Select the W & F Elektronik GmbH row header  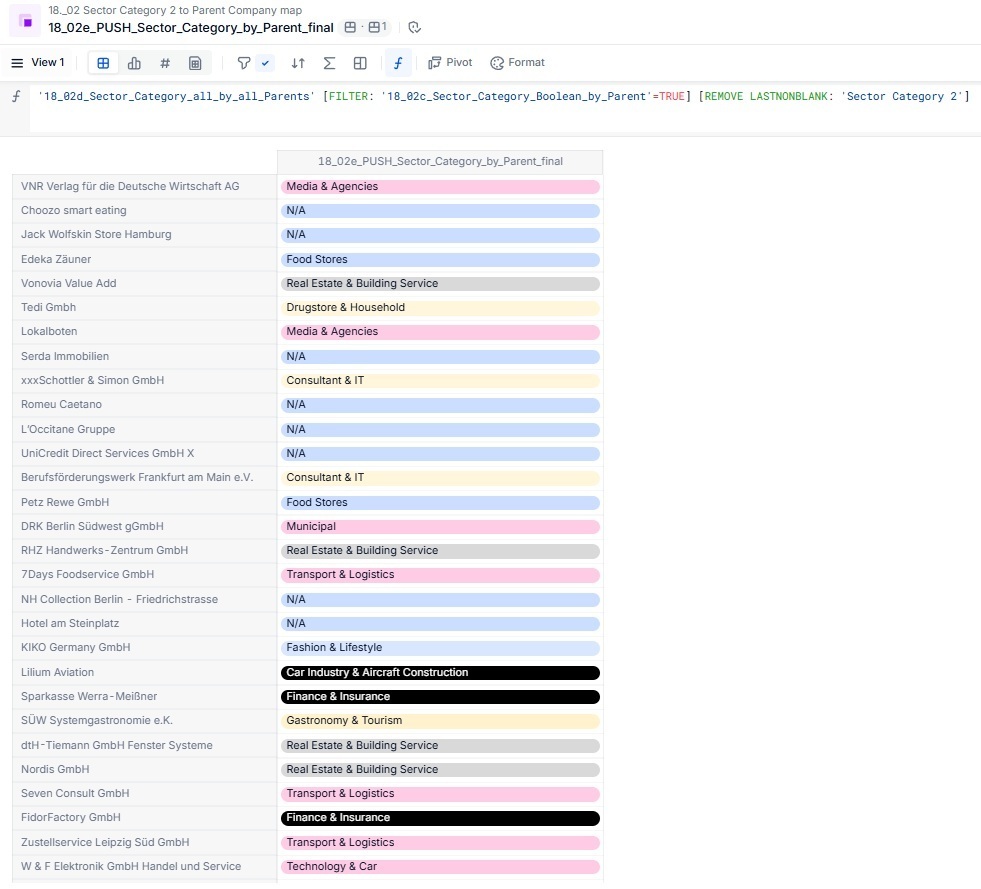pos(145,867)
